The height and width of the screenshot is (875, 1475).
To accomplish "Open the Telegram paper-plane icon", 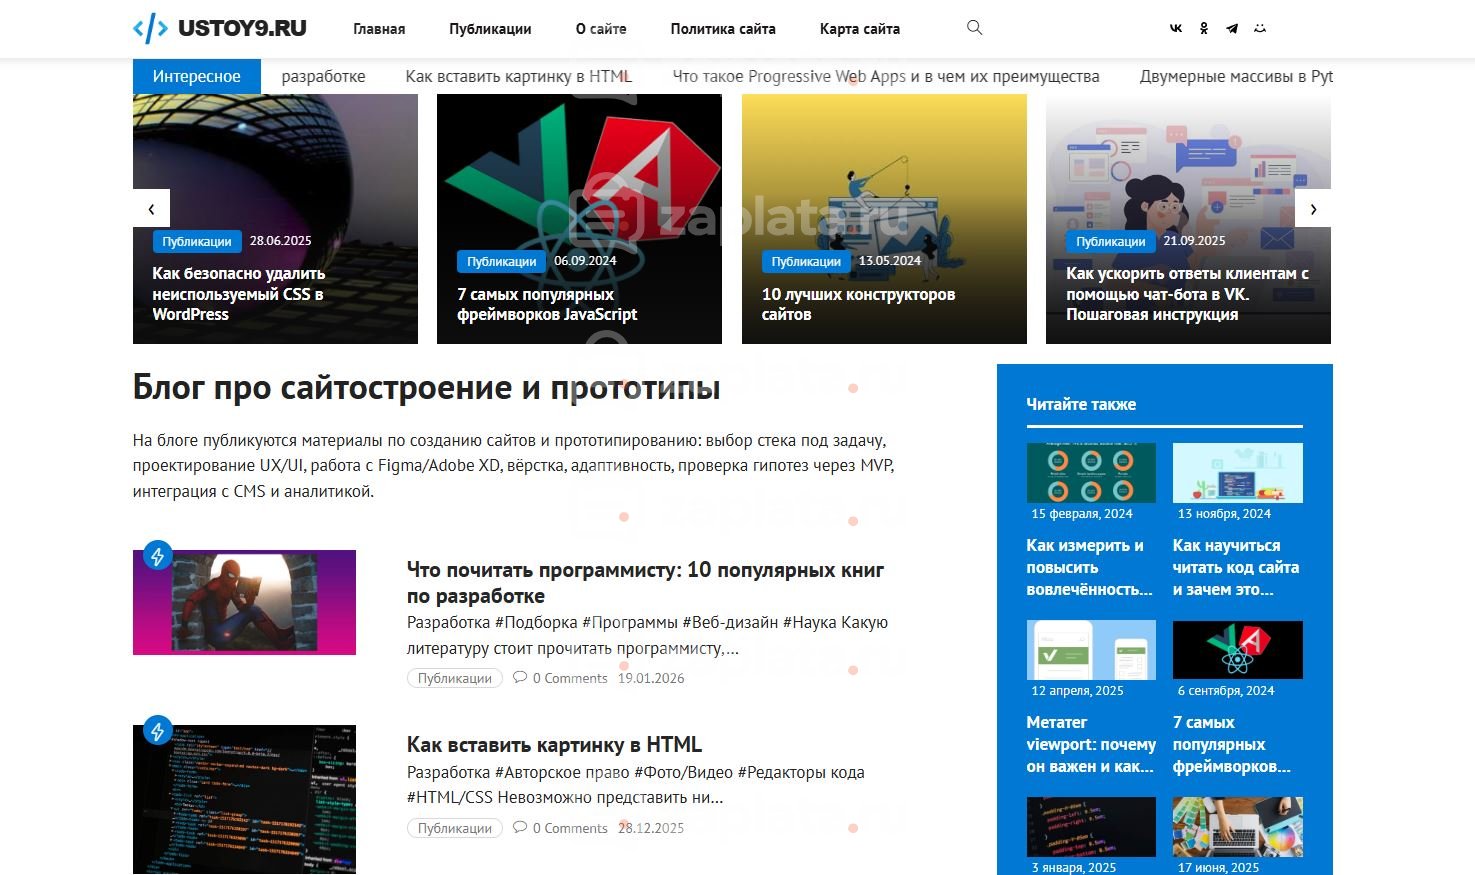I will 1232,28.
